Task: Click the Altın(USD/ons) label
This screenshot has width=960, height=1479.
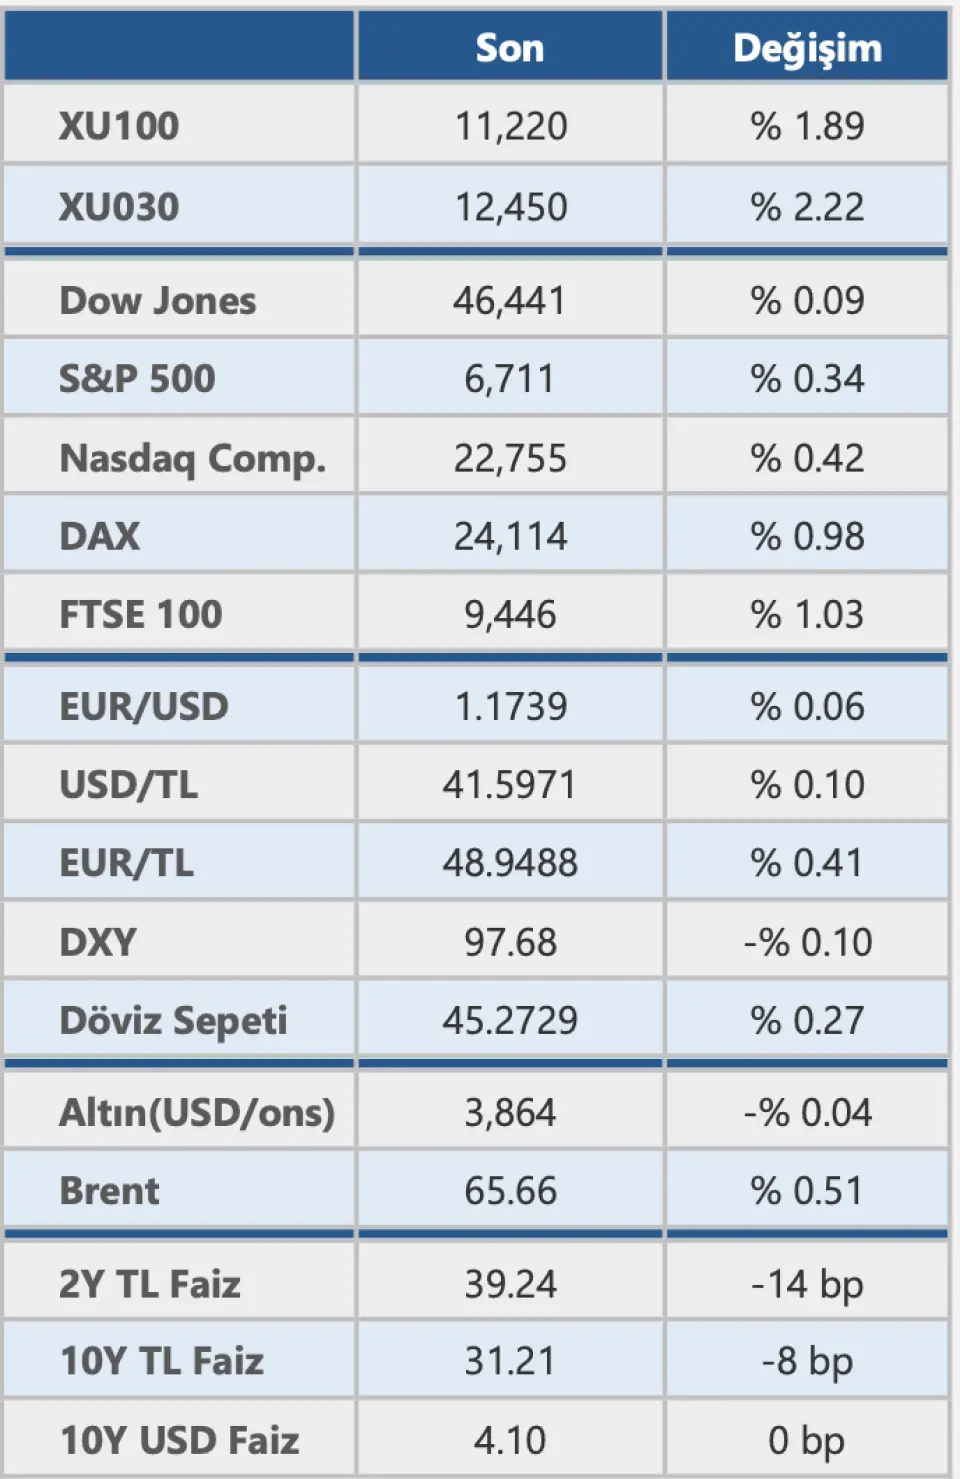Action: click(x=197, y=1113)
